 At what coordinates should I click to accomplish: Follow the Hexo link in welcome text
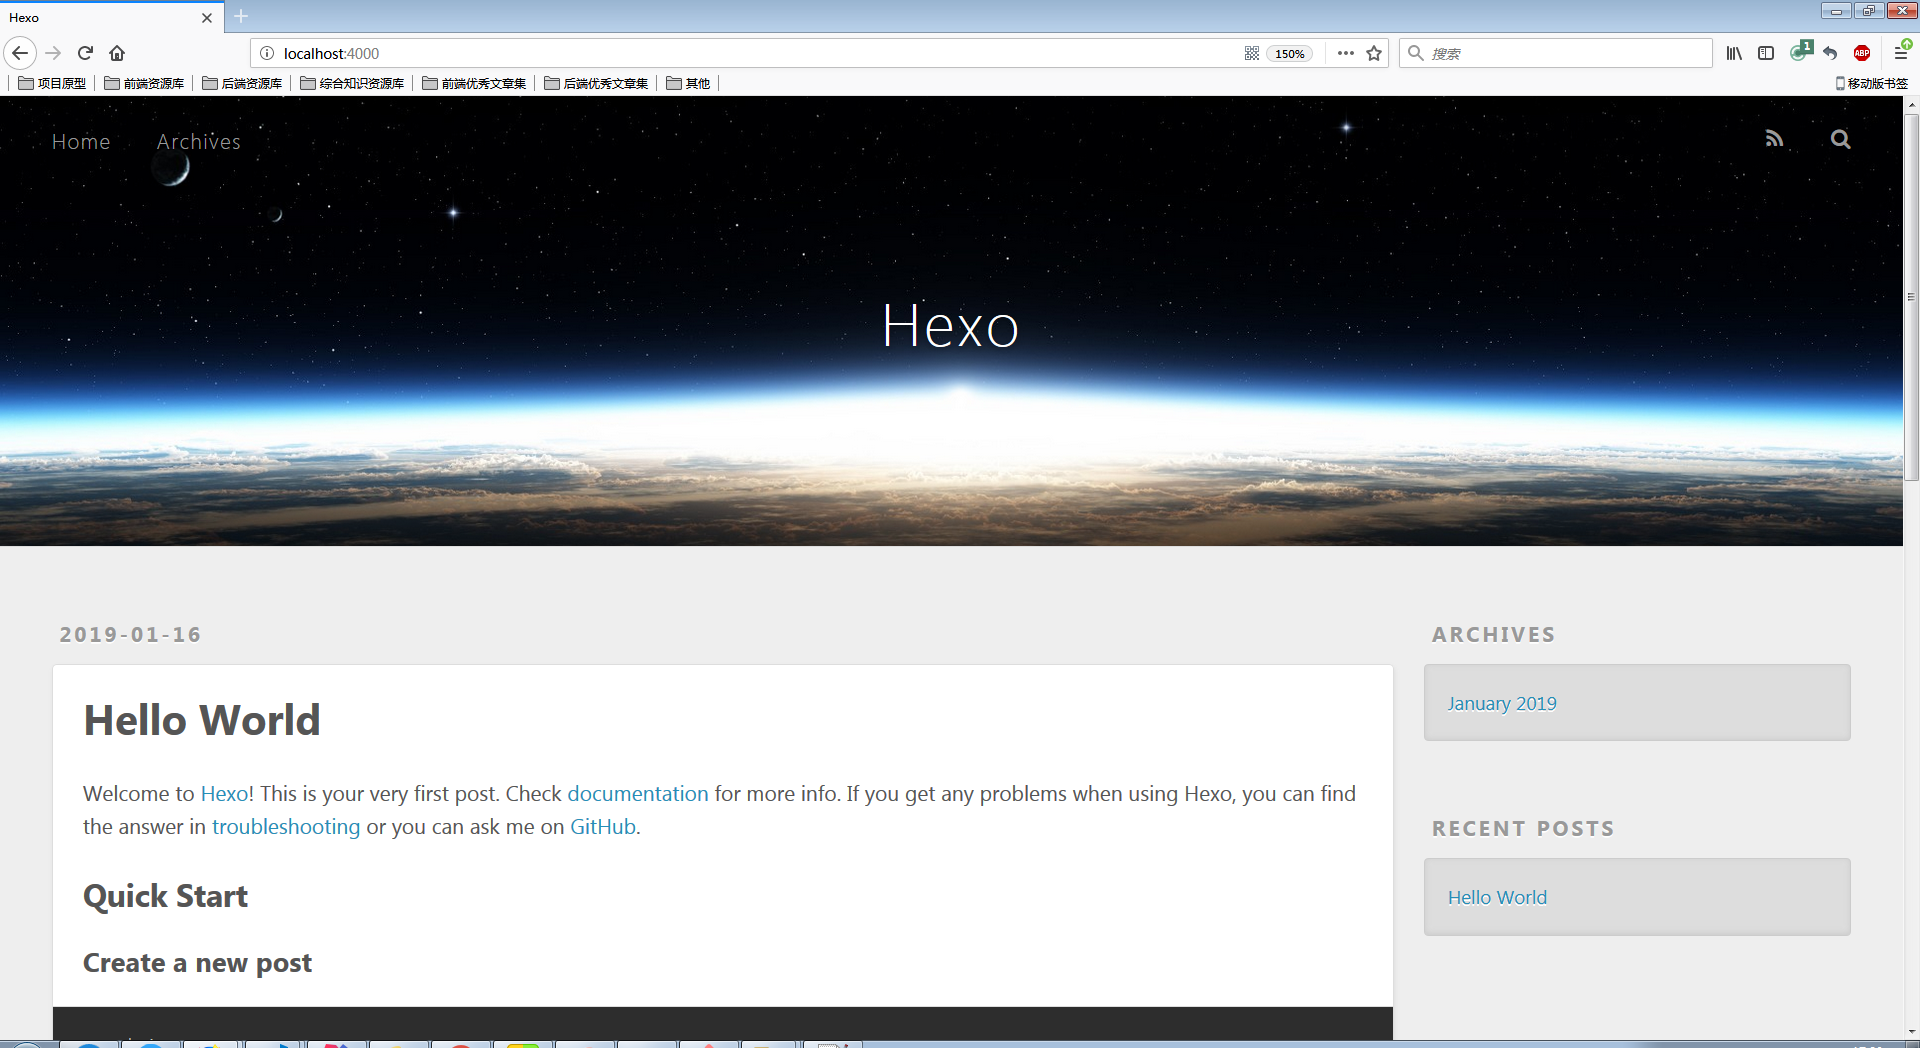tap(224, 794)
